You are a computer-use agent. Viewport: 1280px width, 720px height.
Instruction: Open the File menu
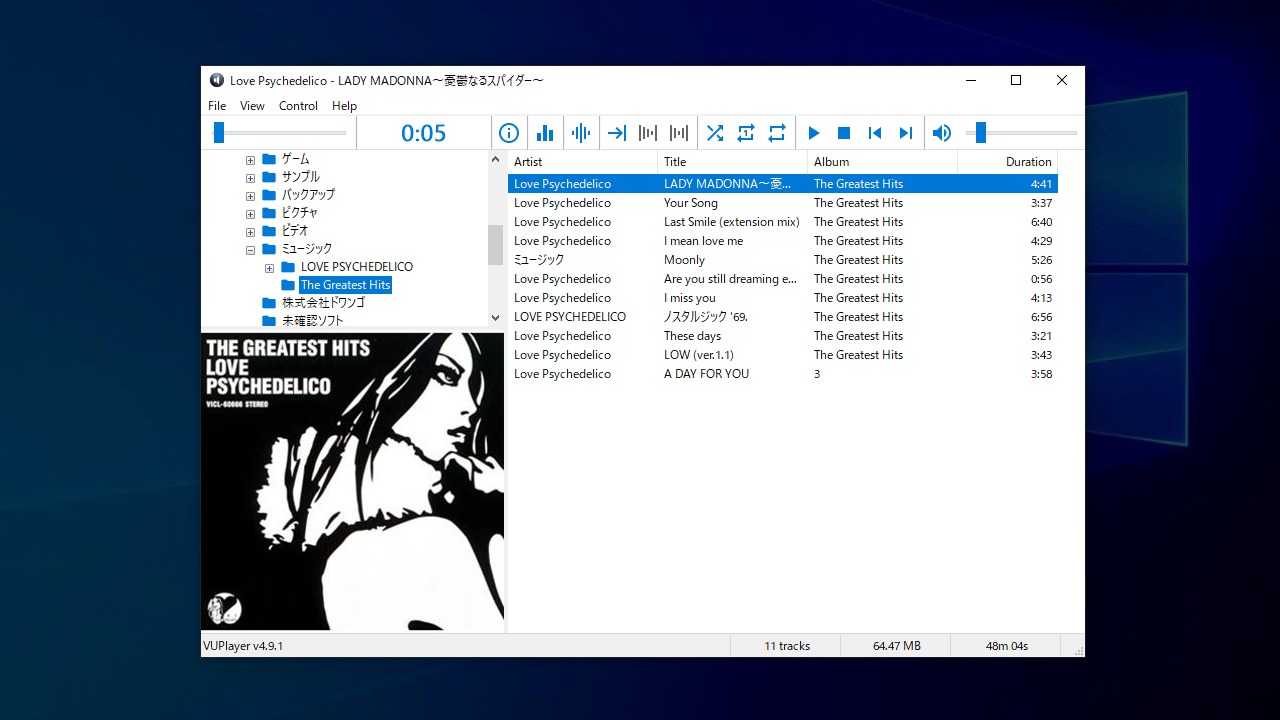[x=217, y=106]
